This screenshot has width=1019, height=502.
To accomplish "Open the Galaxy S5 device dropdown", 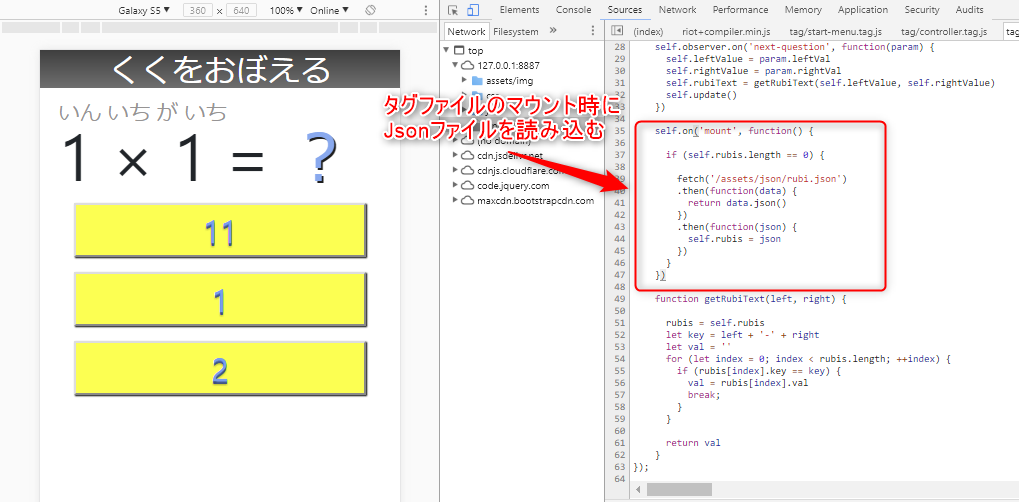I will click(144, 10).
